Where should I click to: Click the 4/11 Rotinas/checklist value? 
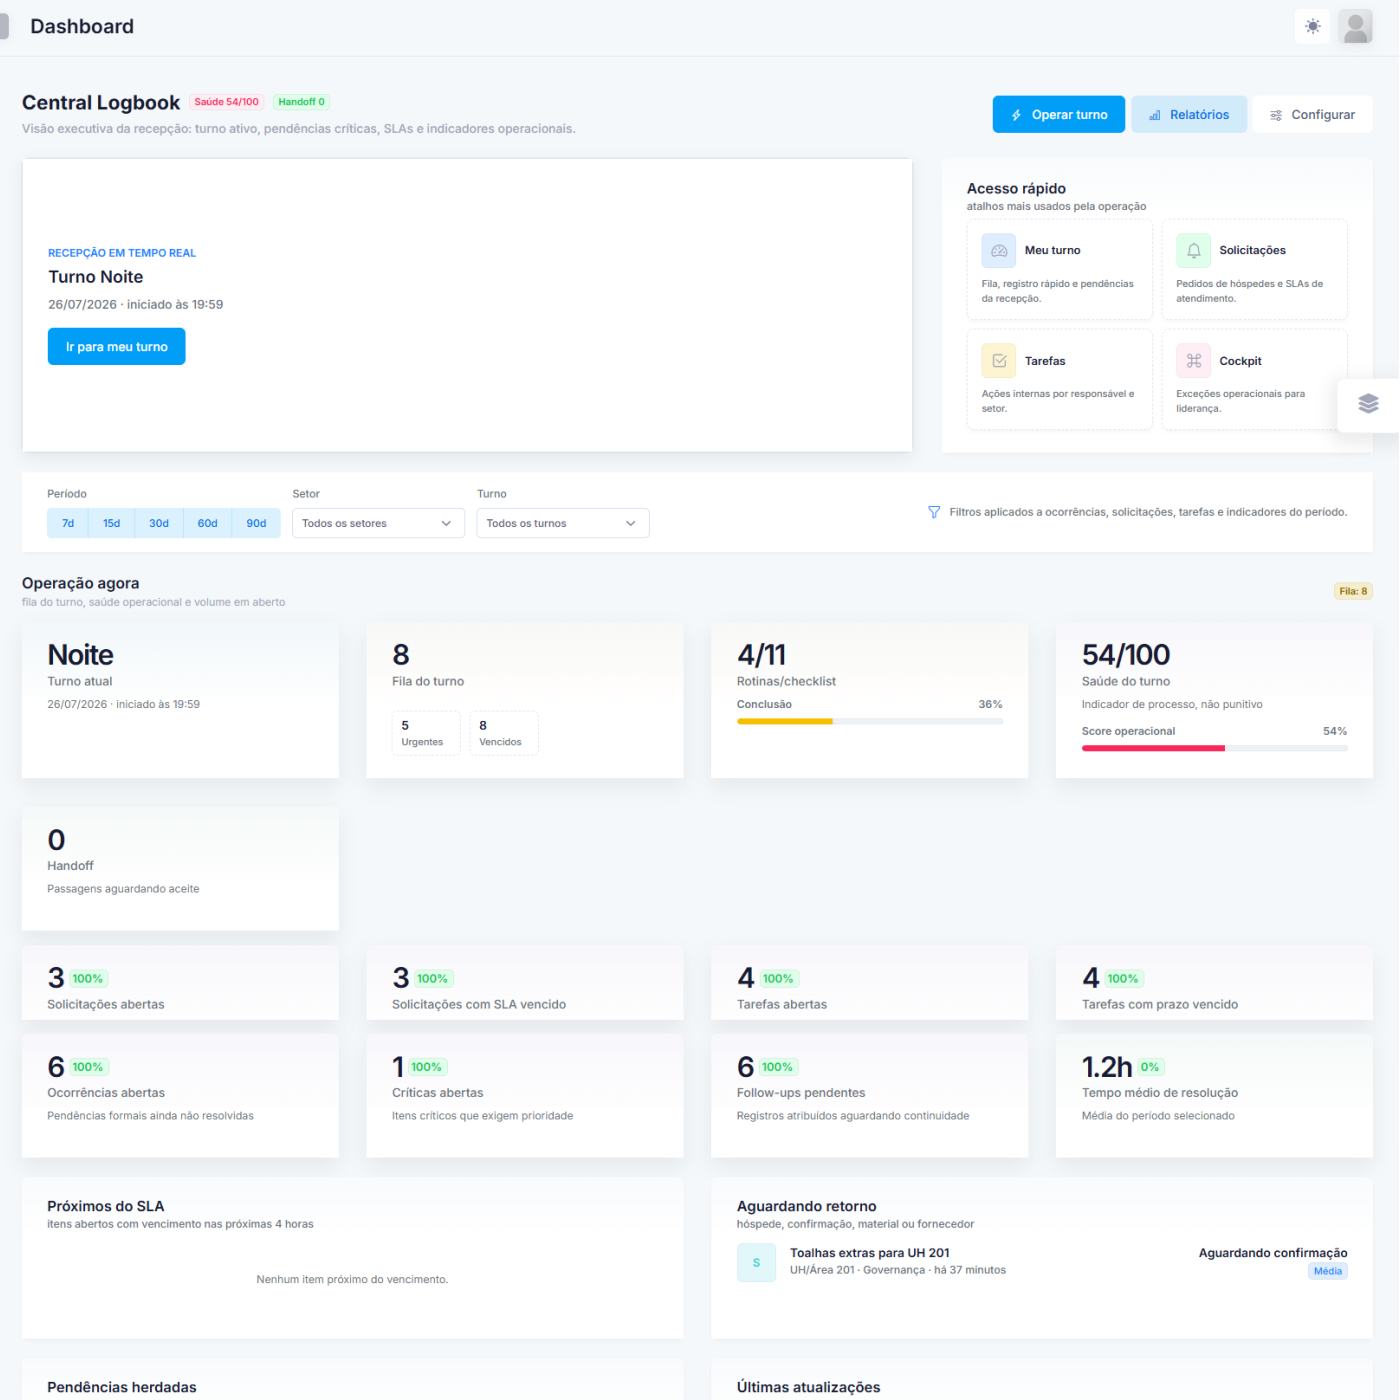click(x=762, y=655)
